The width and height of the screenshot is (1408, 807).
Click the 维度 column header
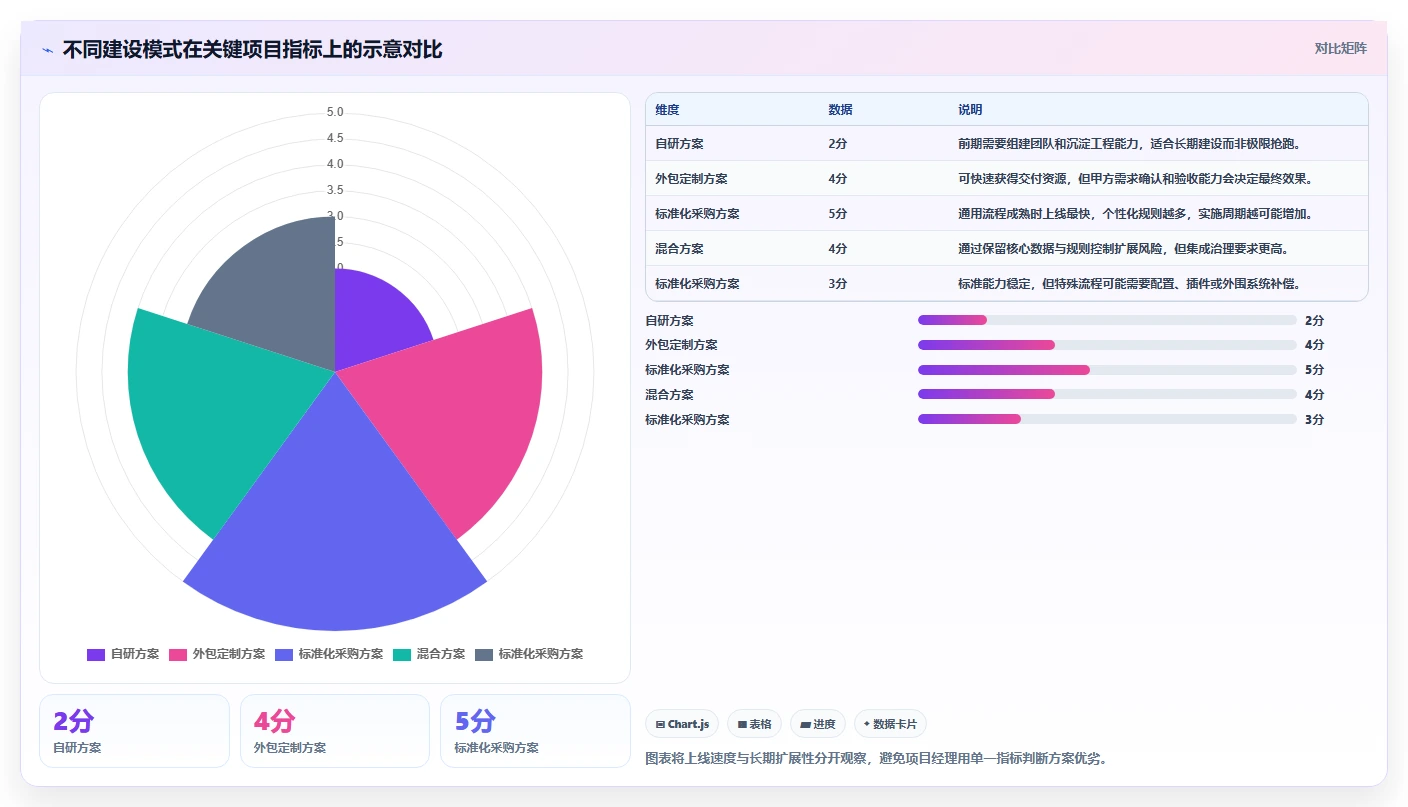667,110
